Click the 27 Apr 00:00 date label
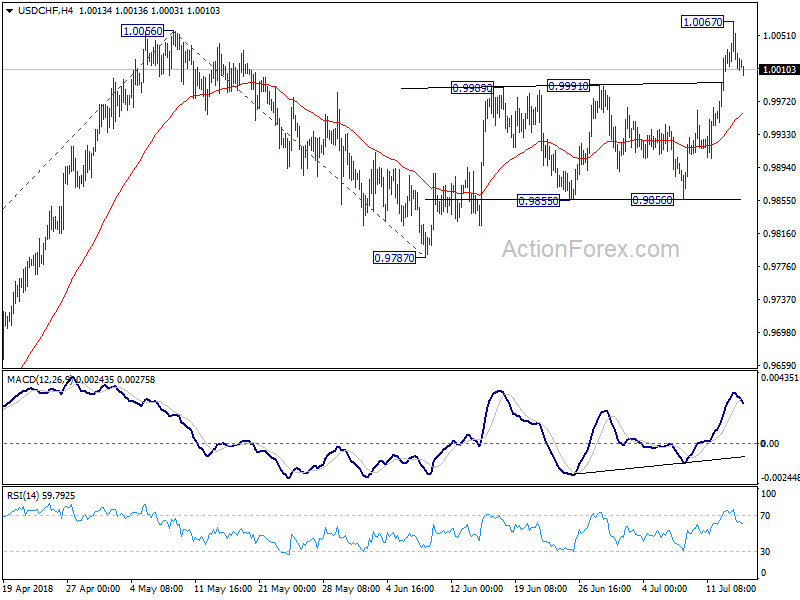Viewport: 800px width, 600px height. tap(92, 589)
